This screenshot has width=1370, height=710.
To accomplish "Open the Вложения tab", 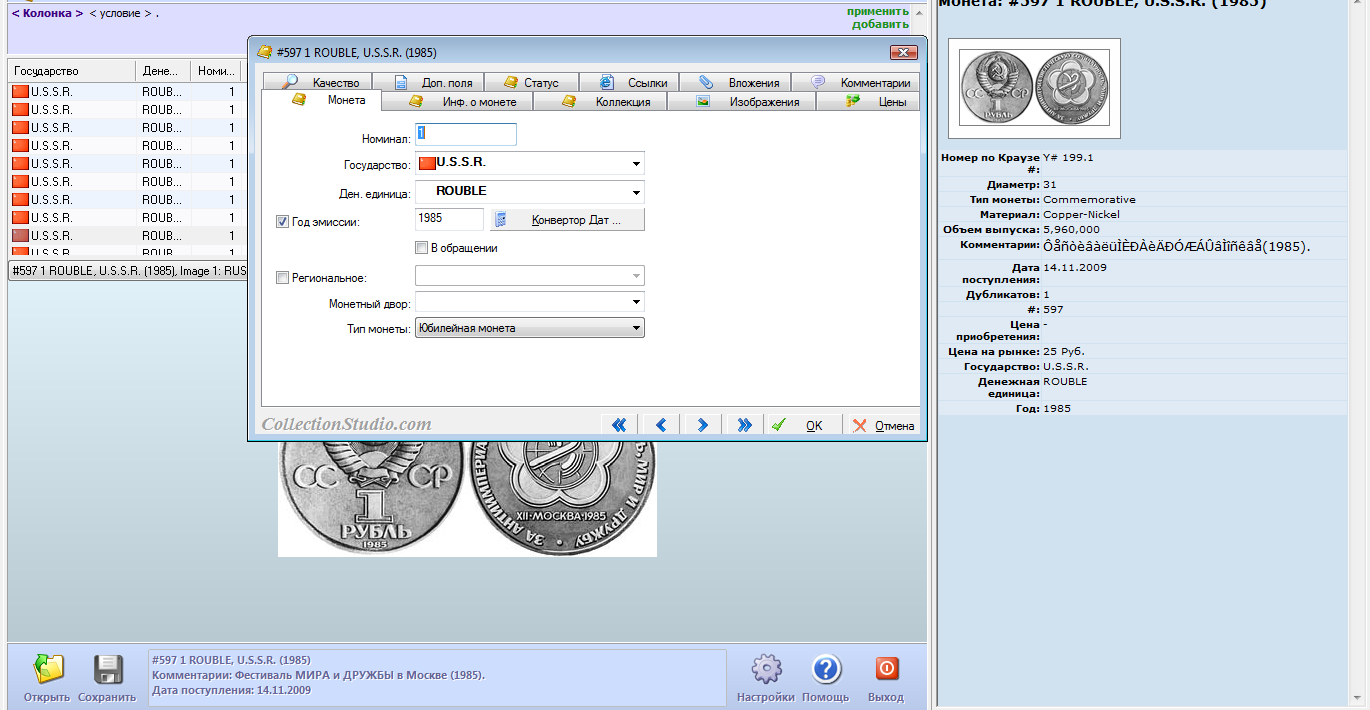I will pyautogui.click(x=738, y=83).
